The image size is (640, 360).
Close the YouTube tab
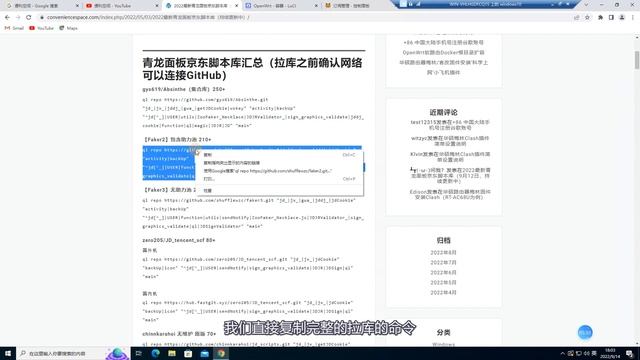coord(157,6)
